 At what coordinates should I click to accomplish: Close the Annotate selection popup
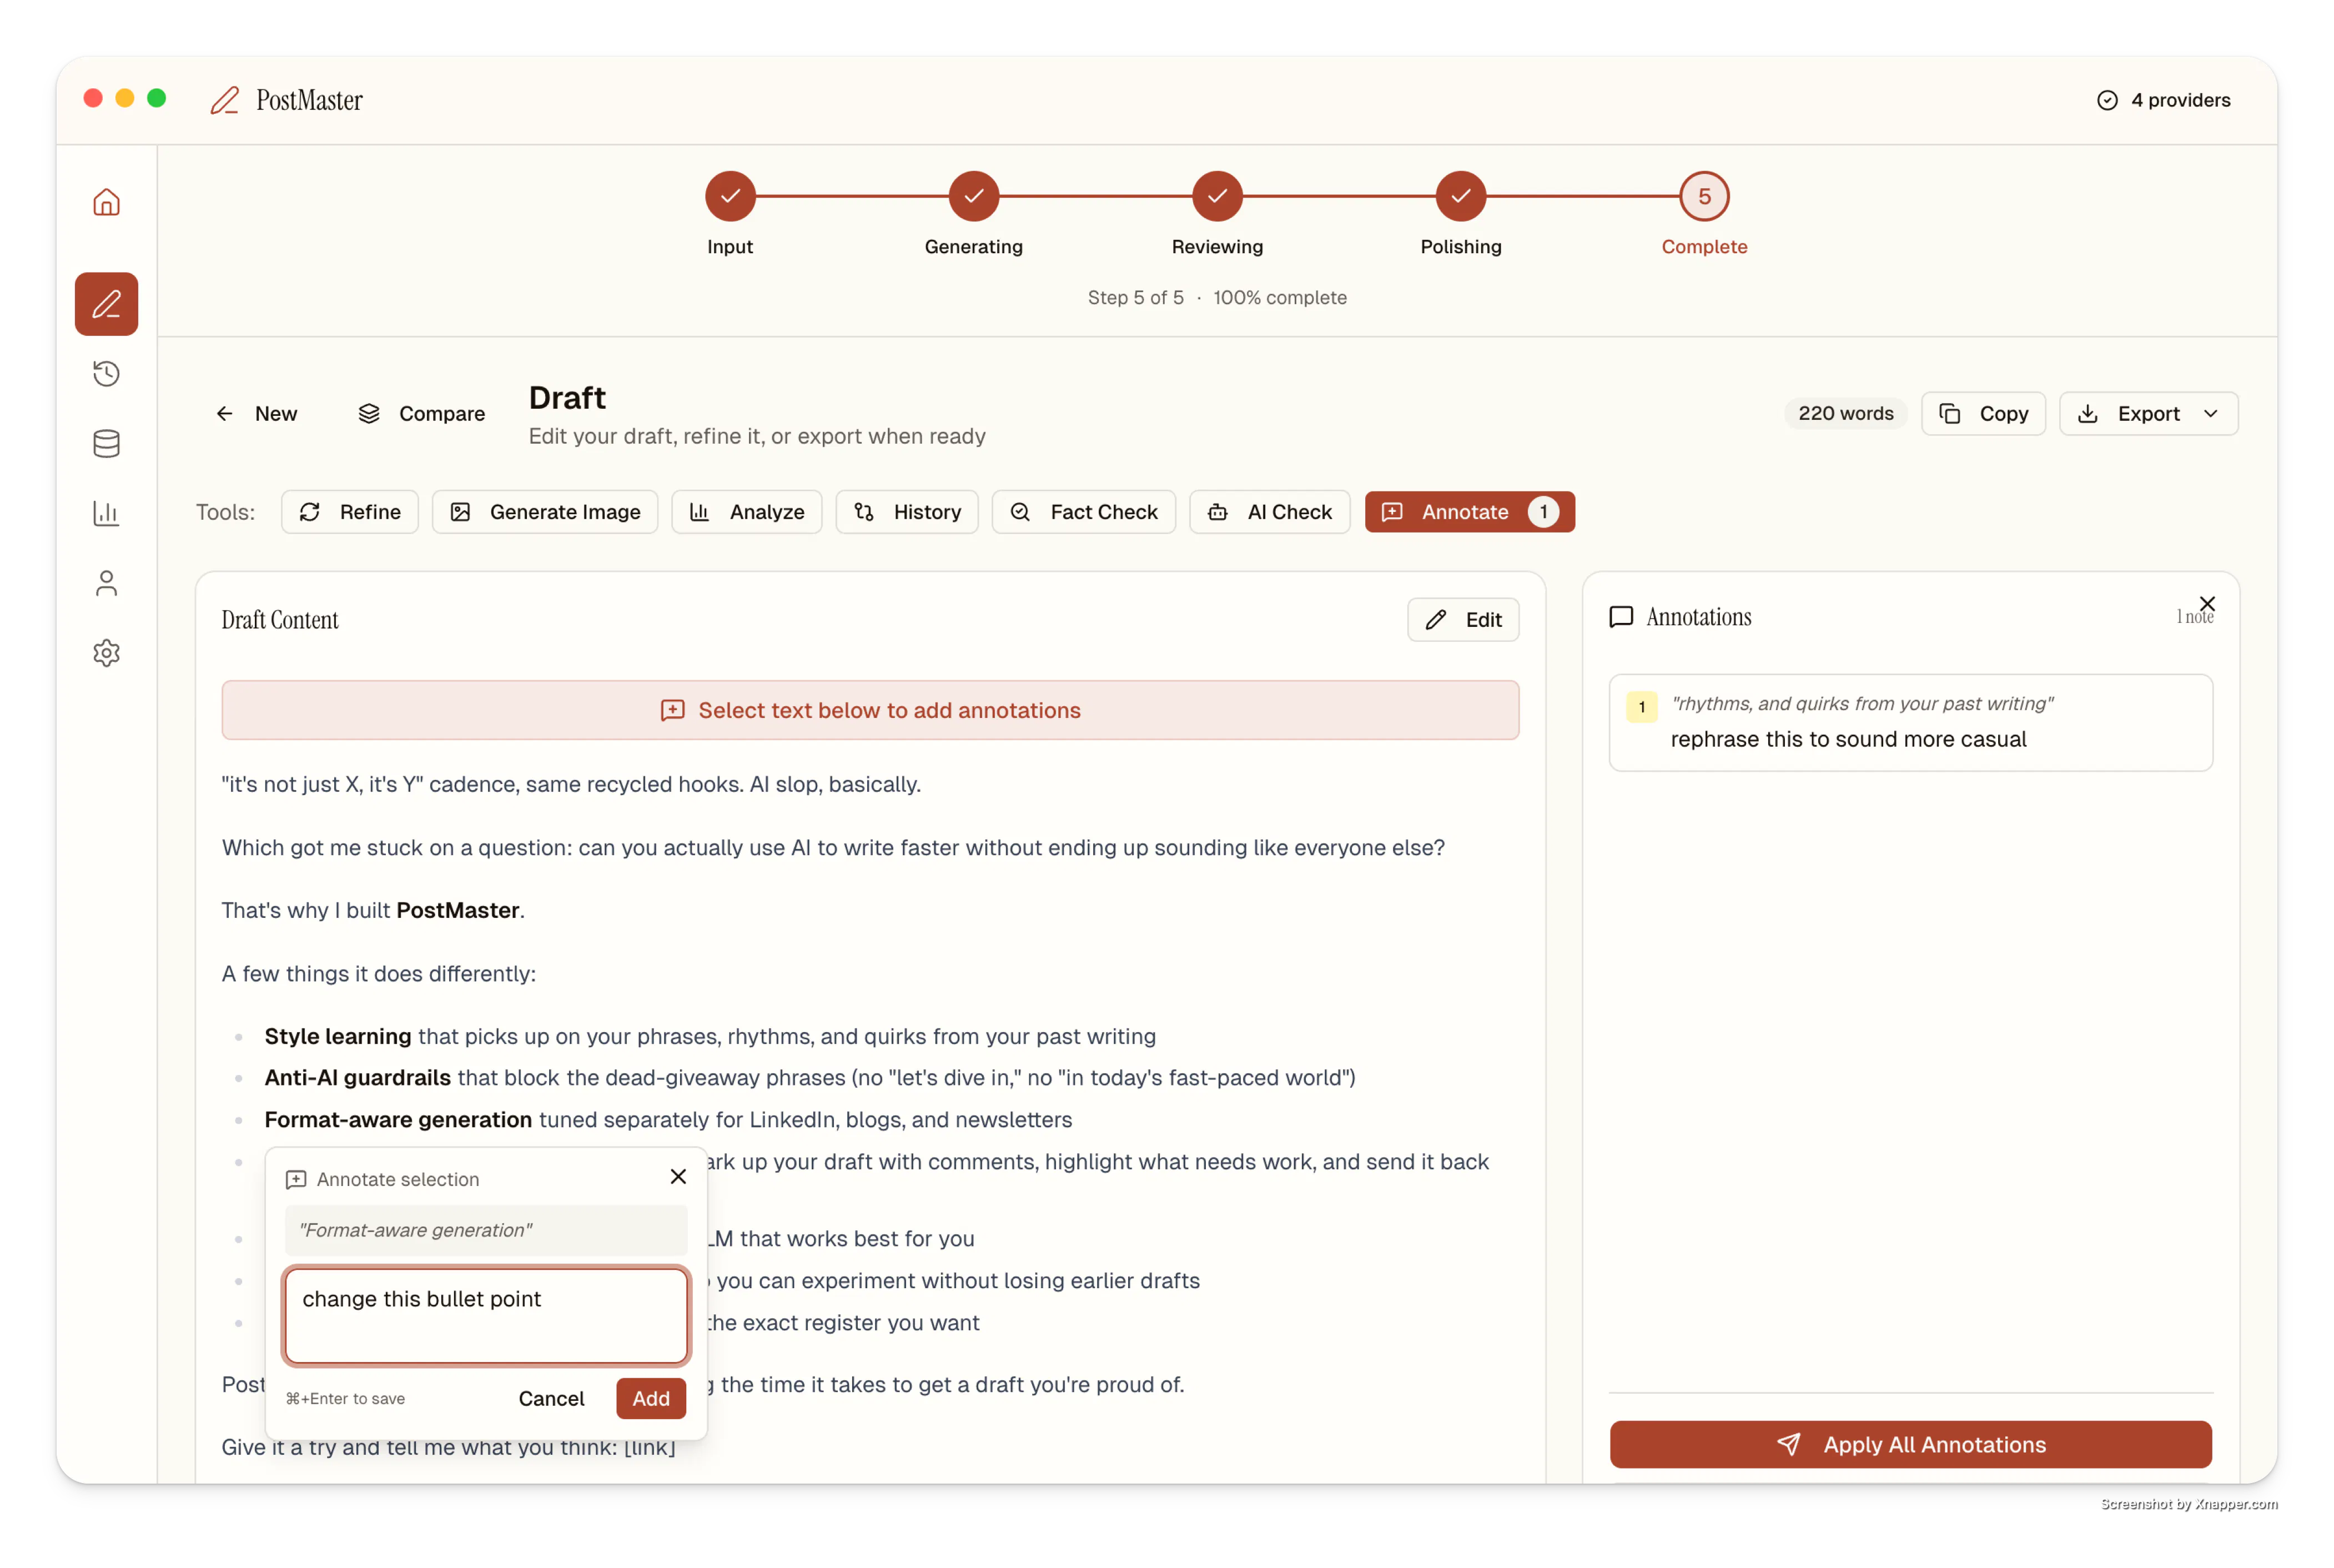click(678, 1177)
